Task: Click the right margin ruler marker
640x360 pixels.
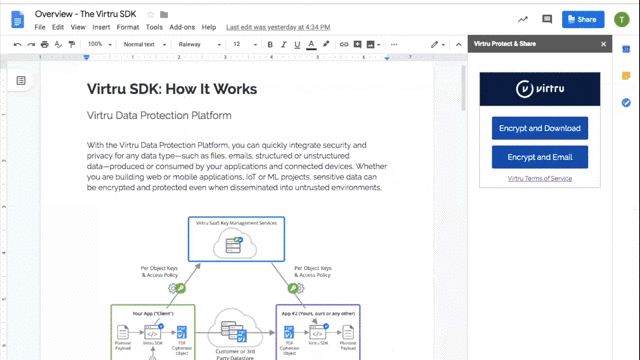Action: pos(387,58)
